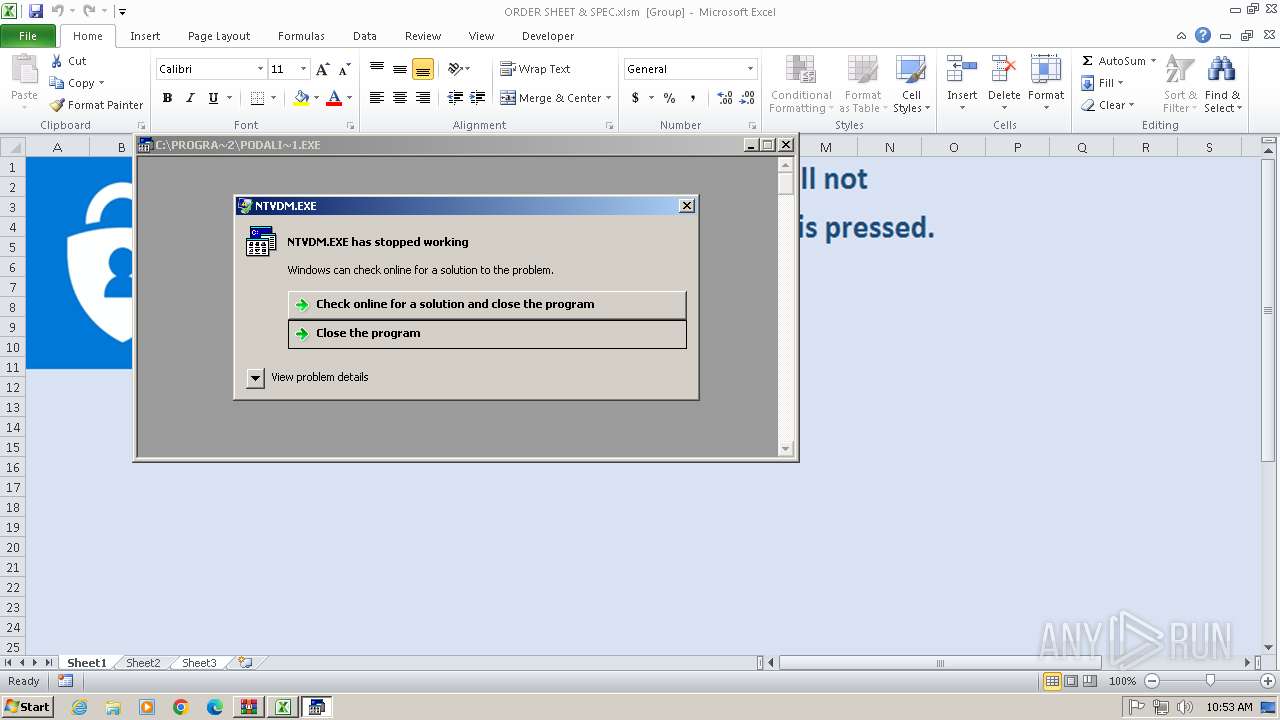Click Save icon in quick access toolbar
This screenshot has width=1280, height=720.
click(x=36, y=11)
